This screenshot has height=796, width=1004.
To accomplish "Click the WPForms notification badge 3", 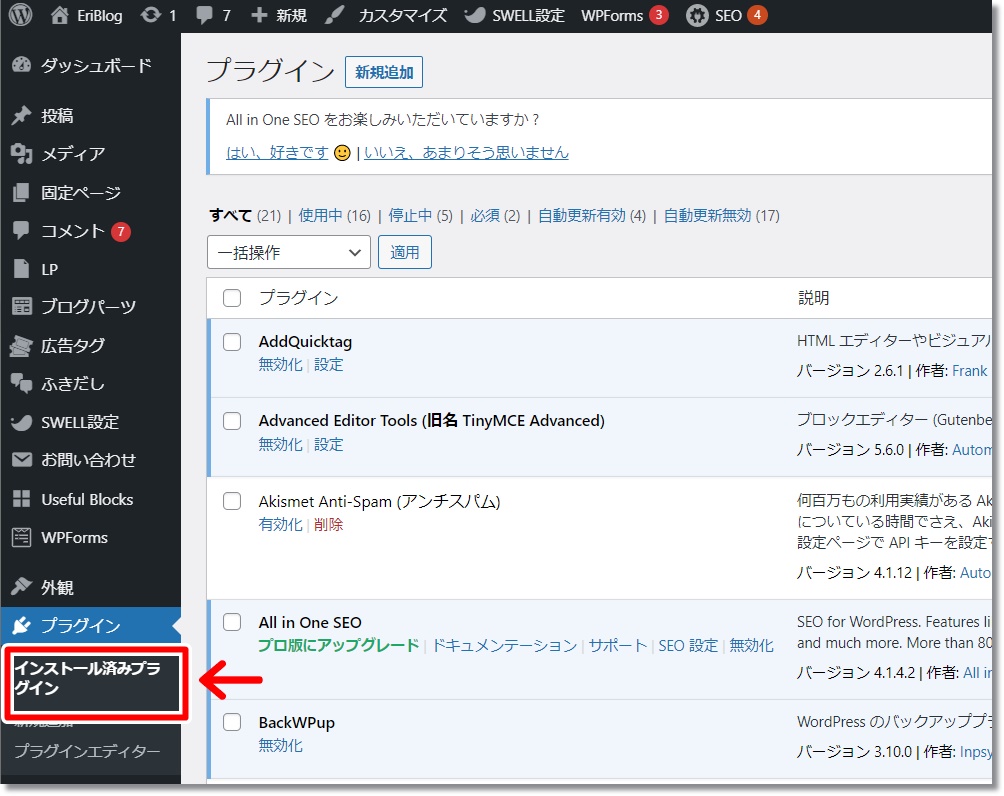I will coord(659,15).
